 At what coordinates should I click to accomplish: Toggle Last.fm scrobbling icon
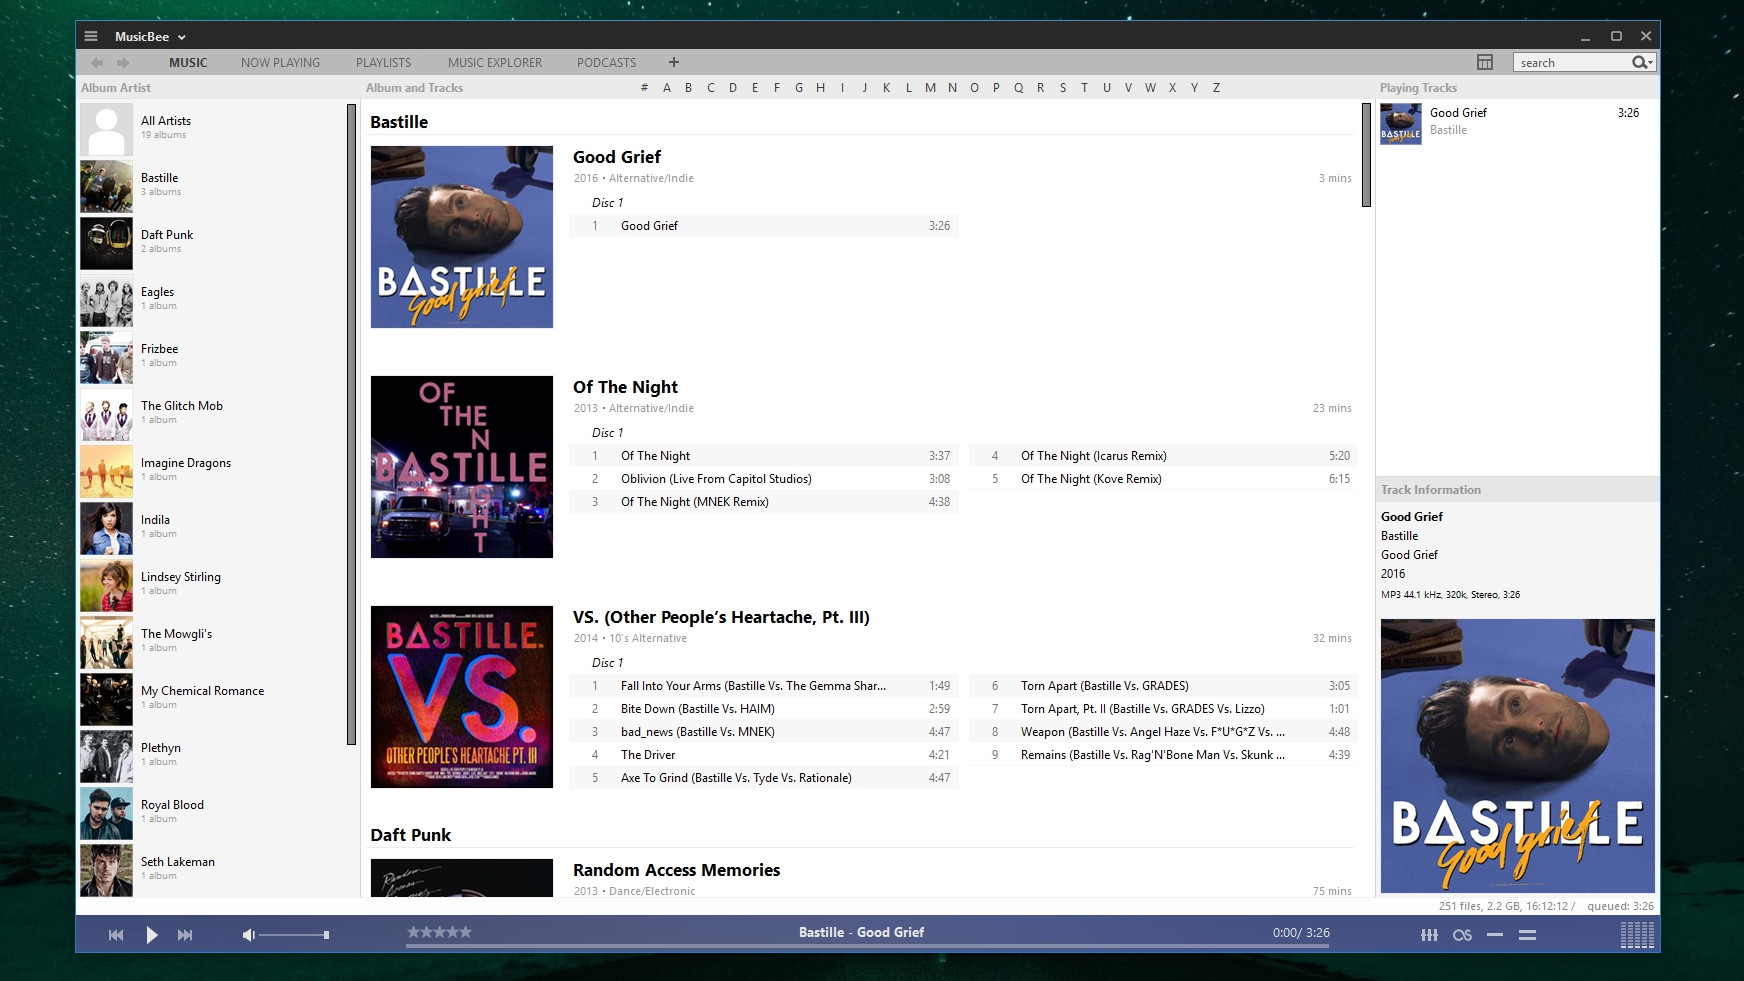pyautogui.click(x=1462, y=935)
